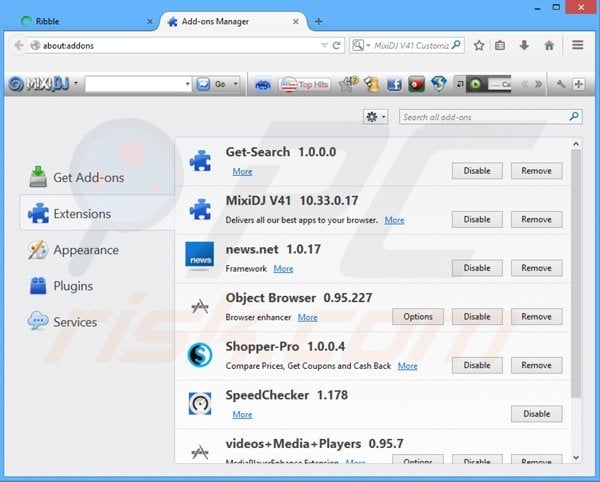
Task: Close the Ribble tab
Action: [x=150, y=22]
